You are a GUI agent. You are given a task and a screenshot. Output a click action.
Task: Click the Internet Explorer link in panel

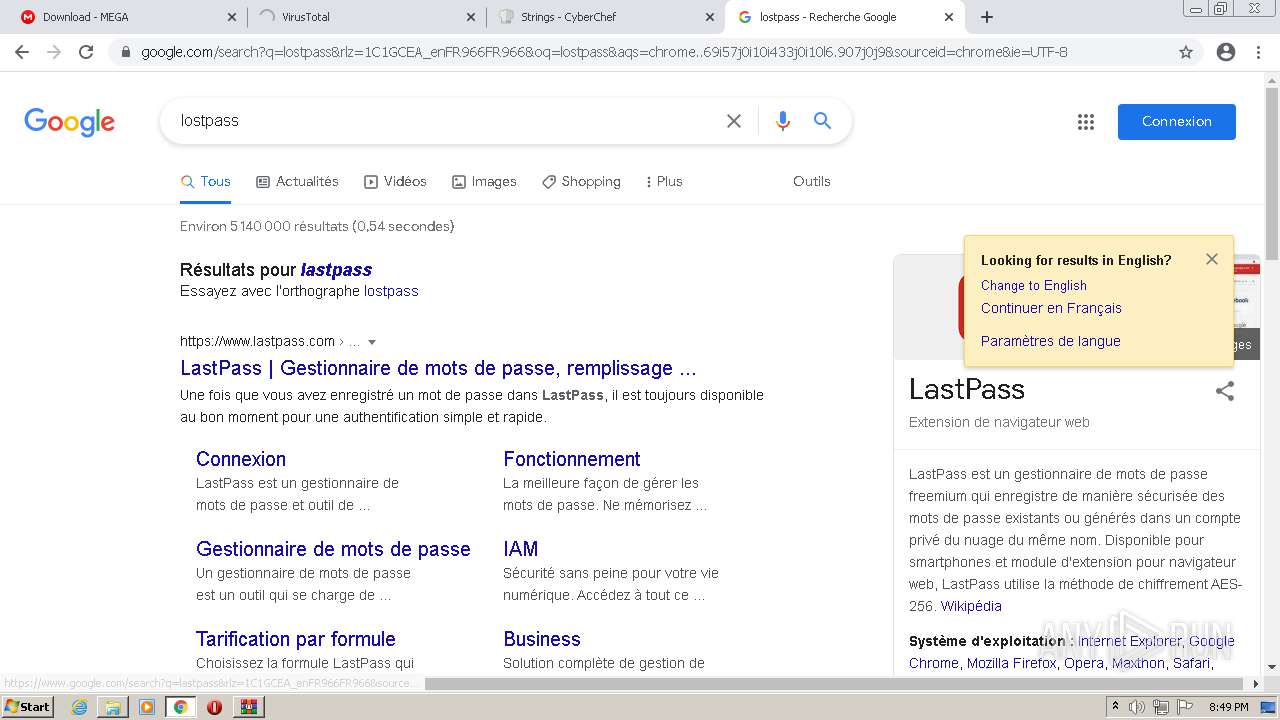click(1129, 641)
